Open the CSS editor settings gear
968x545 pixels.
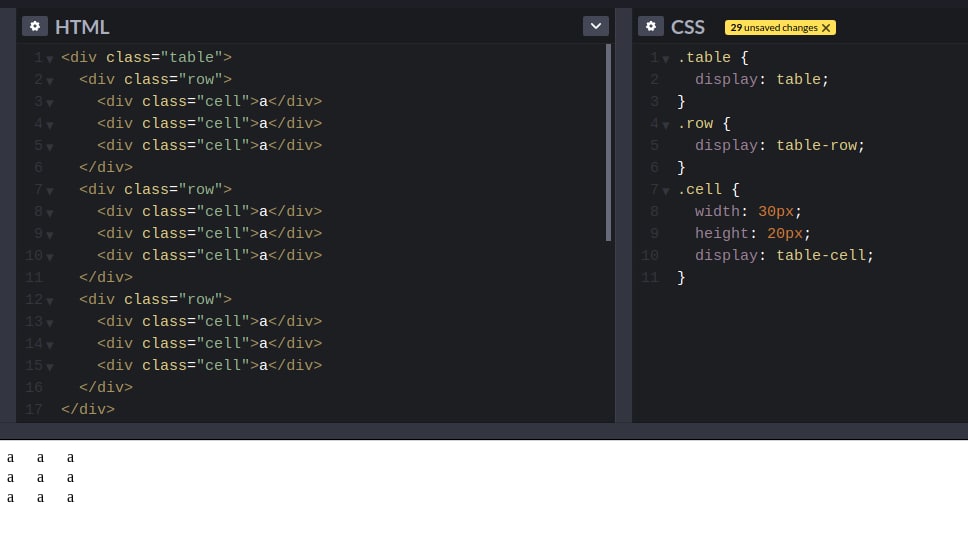click(x=651, y=26)
